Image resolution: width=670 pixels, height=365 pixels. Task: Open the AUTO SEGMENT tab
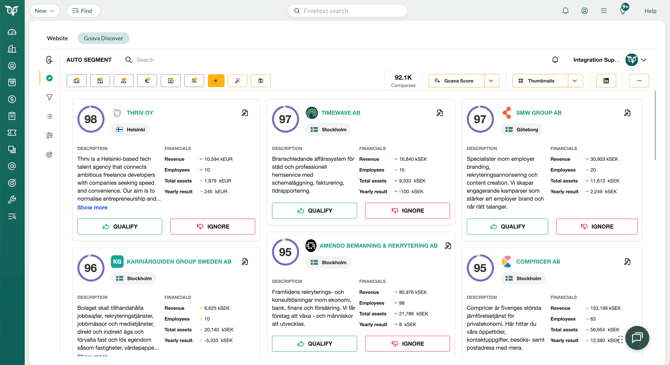(89, 60)
